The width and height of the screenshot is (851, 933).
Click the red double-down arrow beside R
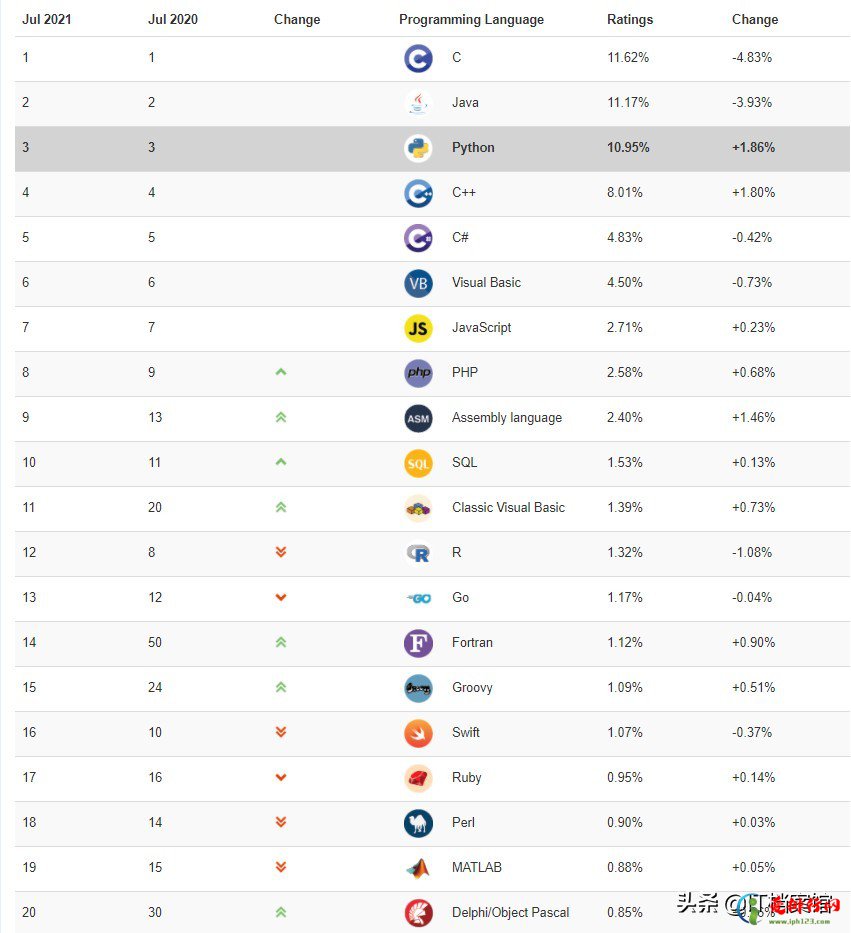tap(281, 552)
